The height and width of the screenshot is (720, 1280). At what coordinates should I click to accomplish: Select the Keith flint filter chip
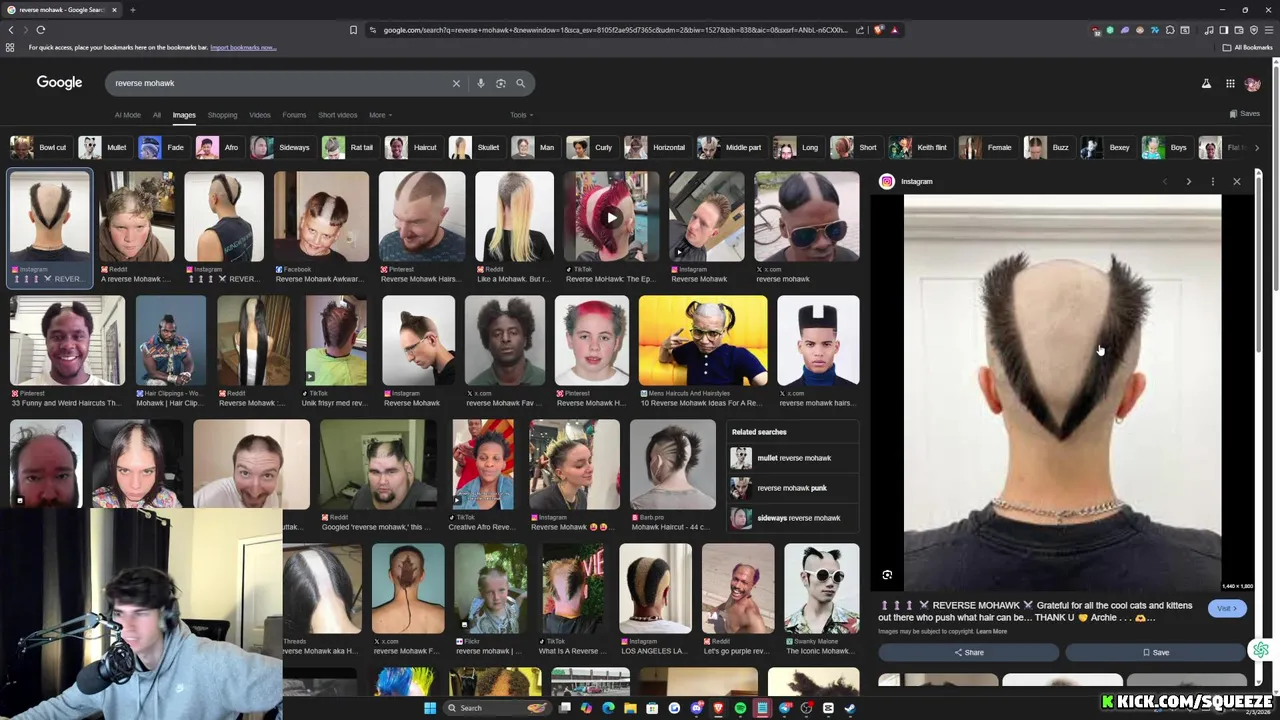(919, 148)
